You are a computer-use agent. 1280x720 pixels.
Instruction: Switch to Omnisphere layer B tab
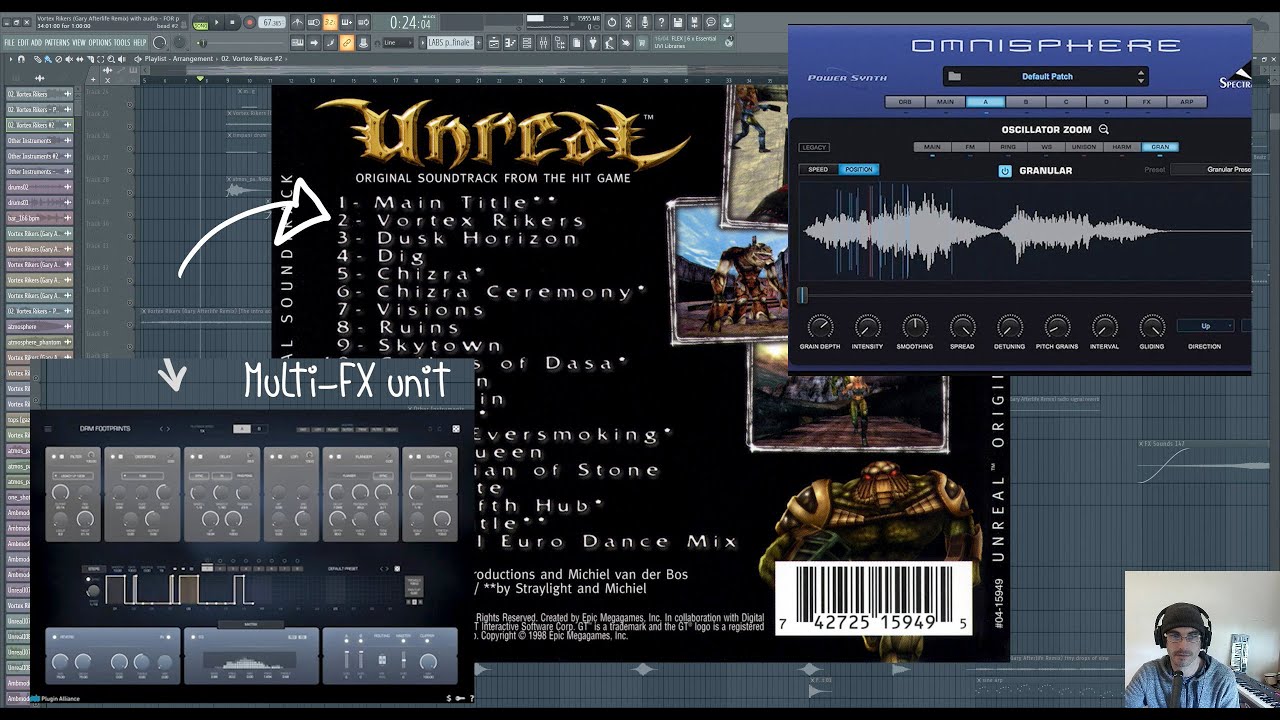click(1026, 102)
